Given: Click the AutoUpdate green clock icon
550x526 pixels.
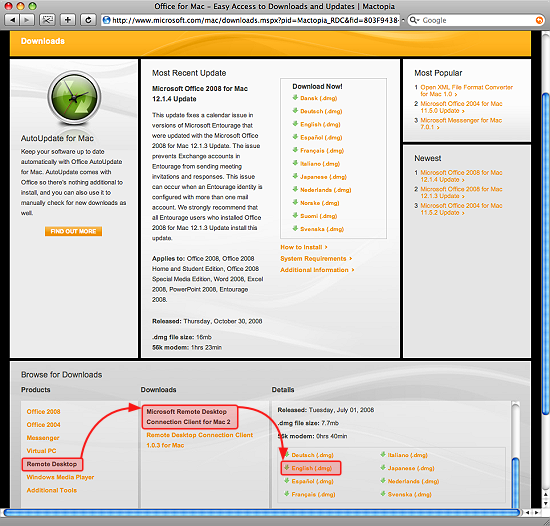Looking at the screenshot, I should pos(74,98).
